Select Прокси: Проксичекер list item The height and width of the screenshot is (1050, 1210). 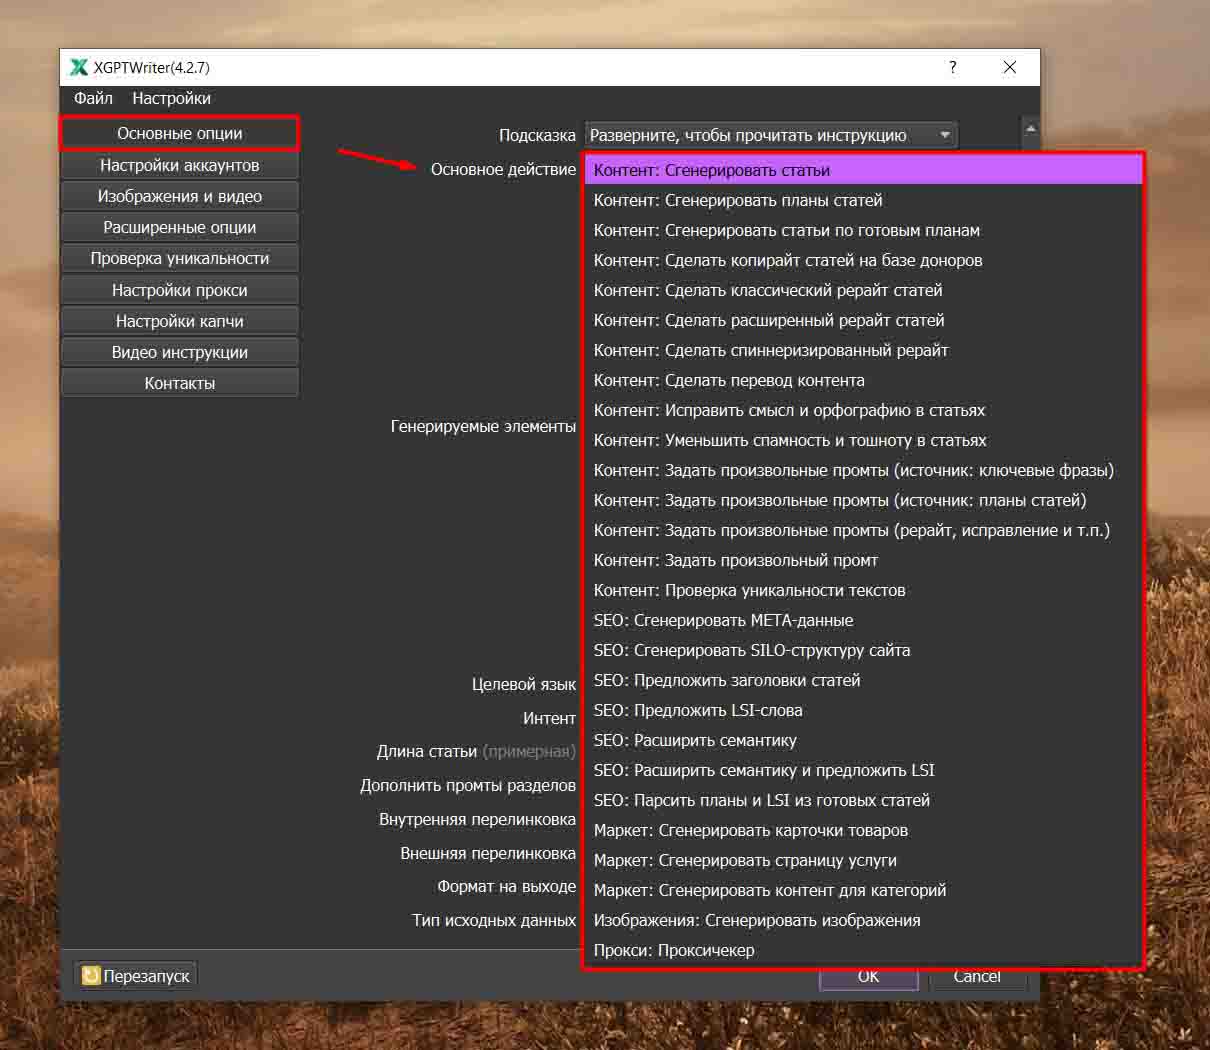[674, 950]
